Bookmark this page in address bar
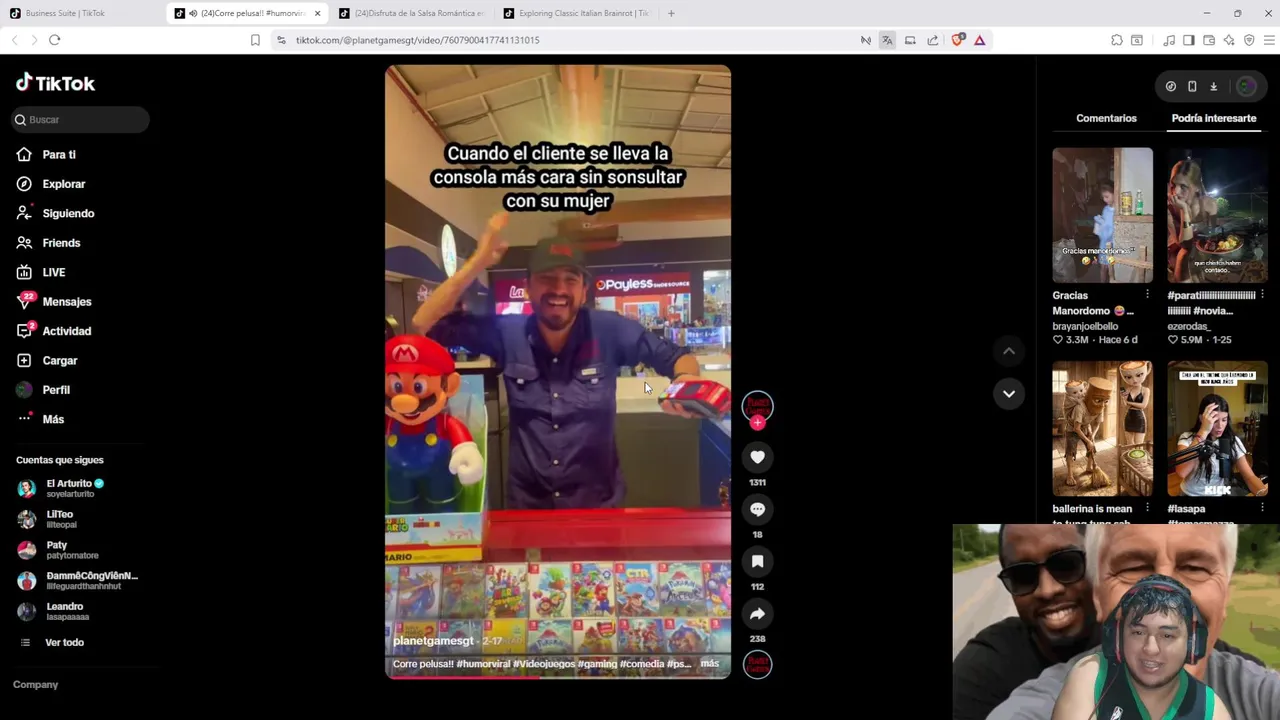 255,40
